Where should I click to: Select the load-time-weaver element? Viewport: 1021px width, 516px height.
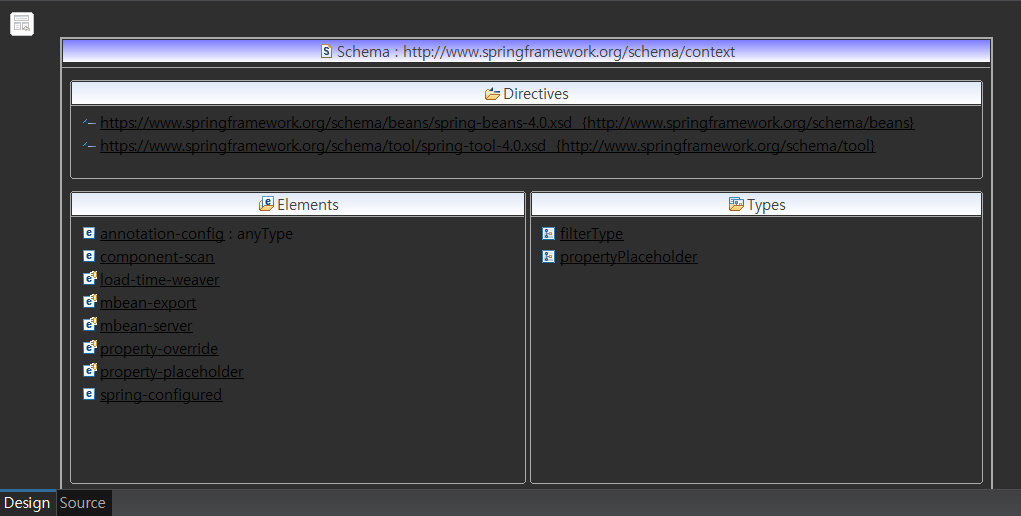tap(160, 280)
